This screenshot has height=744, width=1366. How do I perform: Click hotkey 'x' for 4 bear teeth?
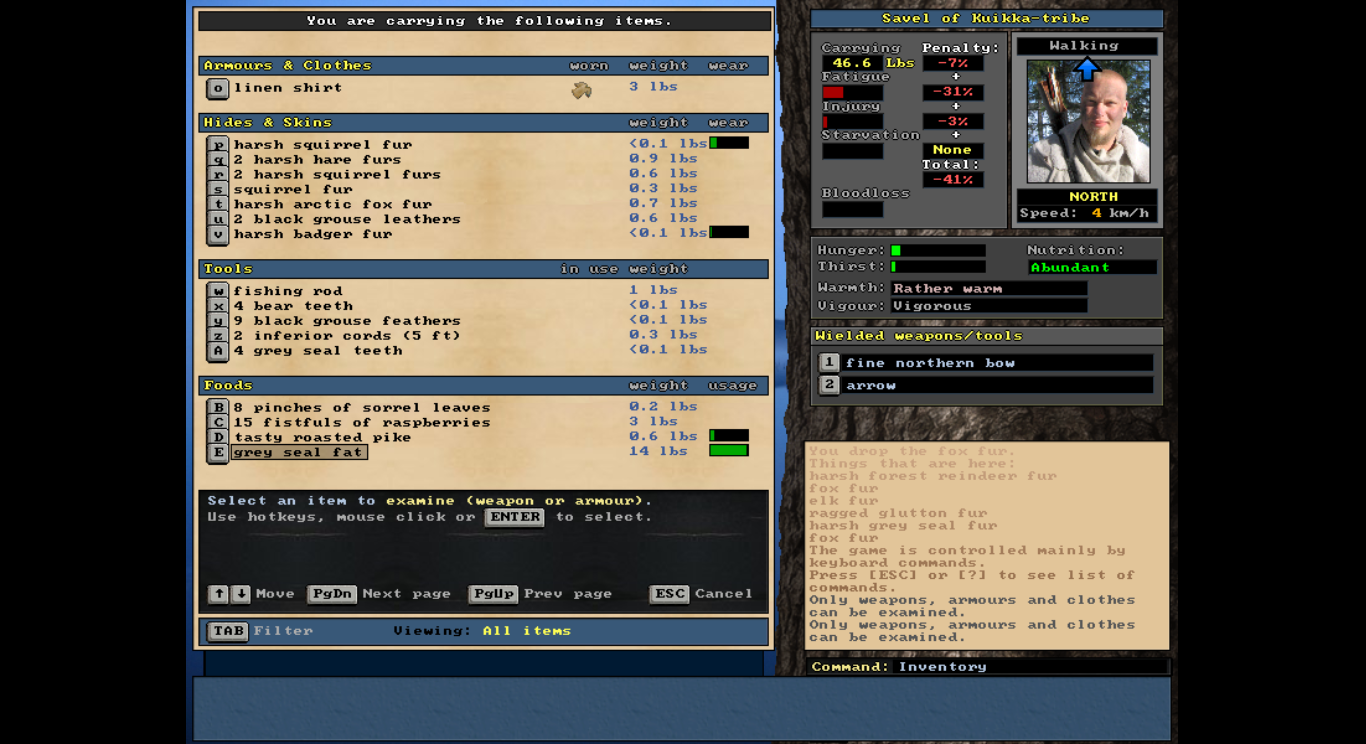click(x=218, y=306)
